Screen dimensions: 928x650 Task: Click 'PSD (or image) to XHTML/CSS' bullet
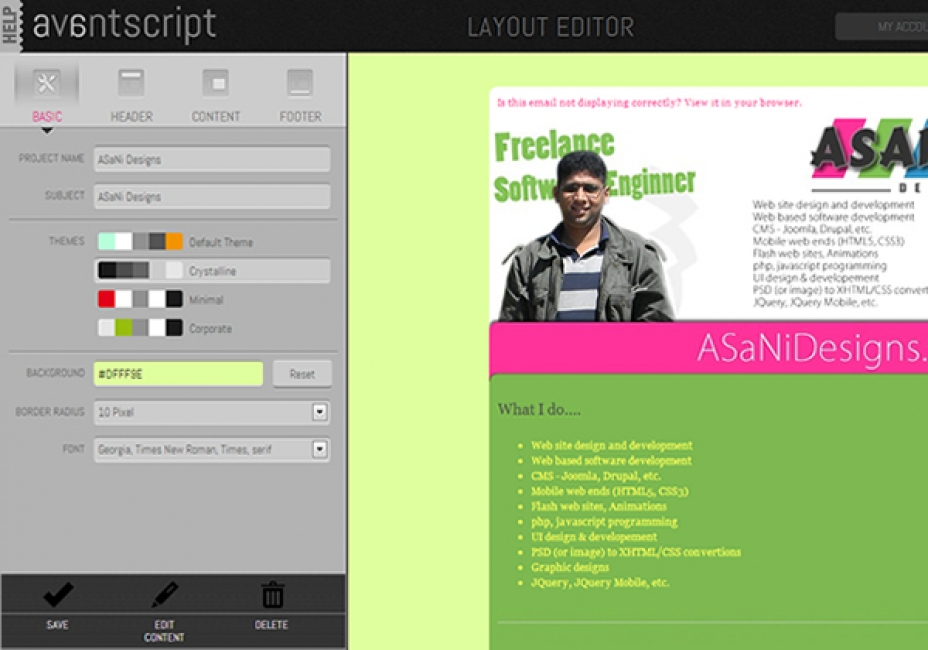point(636,552)
